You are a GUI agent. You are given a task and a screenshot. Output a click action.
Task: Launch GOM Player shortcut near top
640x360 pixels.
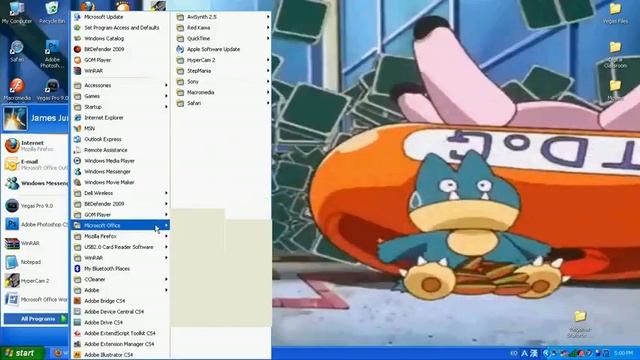tap(120, 60)
